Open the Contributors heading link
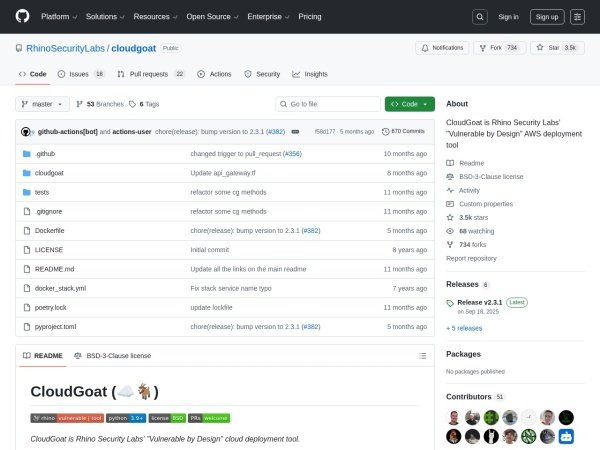Image resolution: width=600 pixels, height=450 pixels. pos(475,397)
